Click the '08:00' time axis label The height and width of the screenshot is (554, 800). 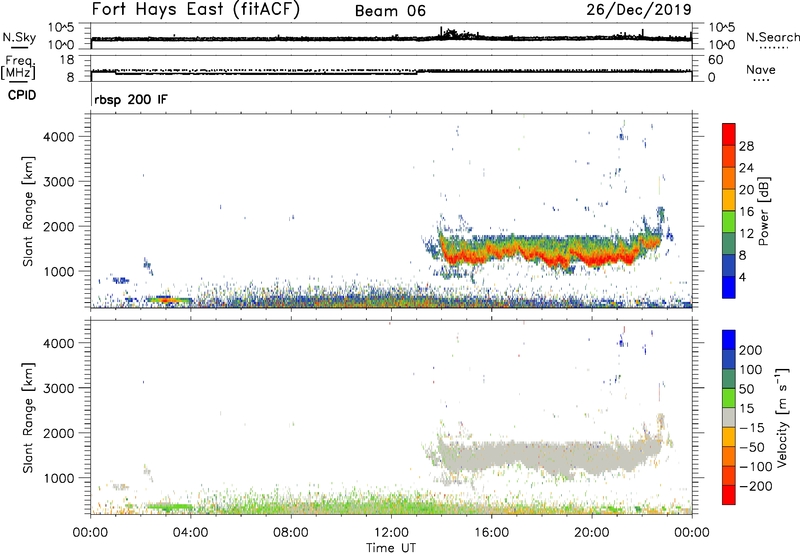[x=291, y=533]
